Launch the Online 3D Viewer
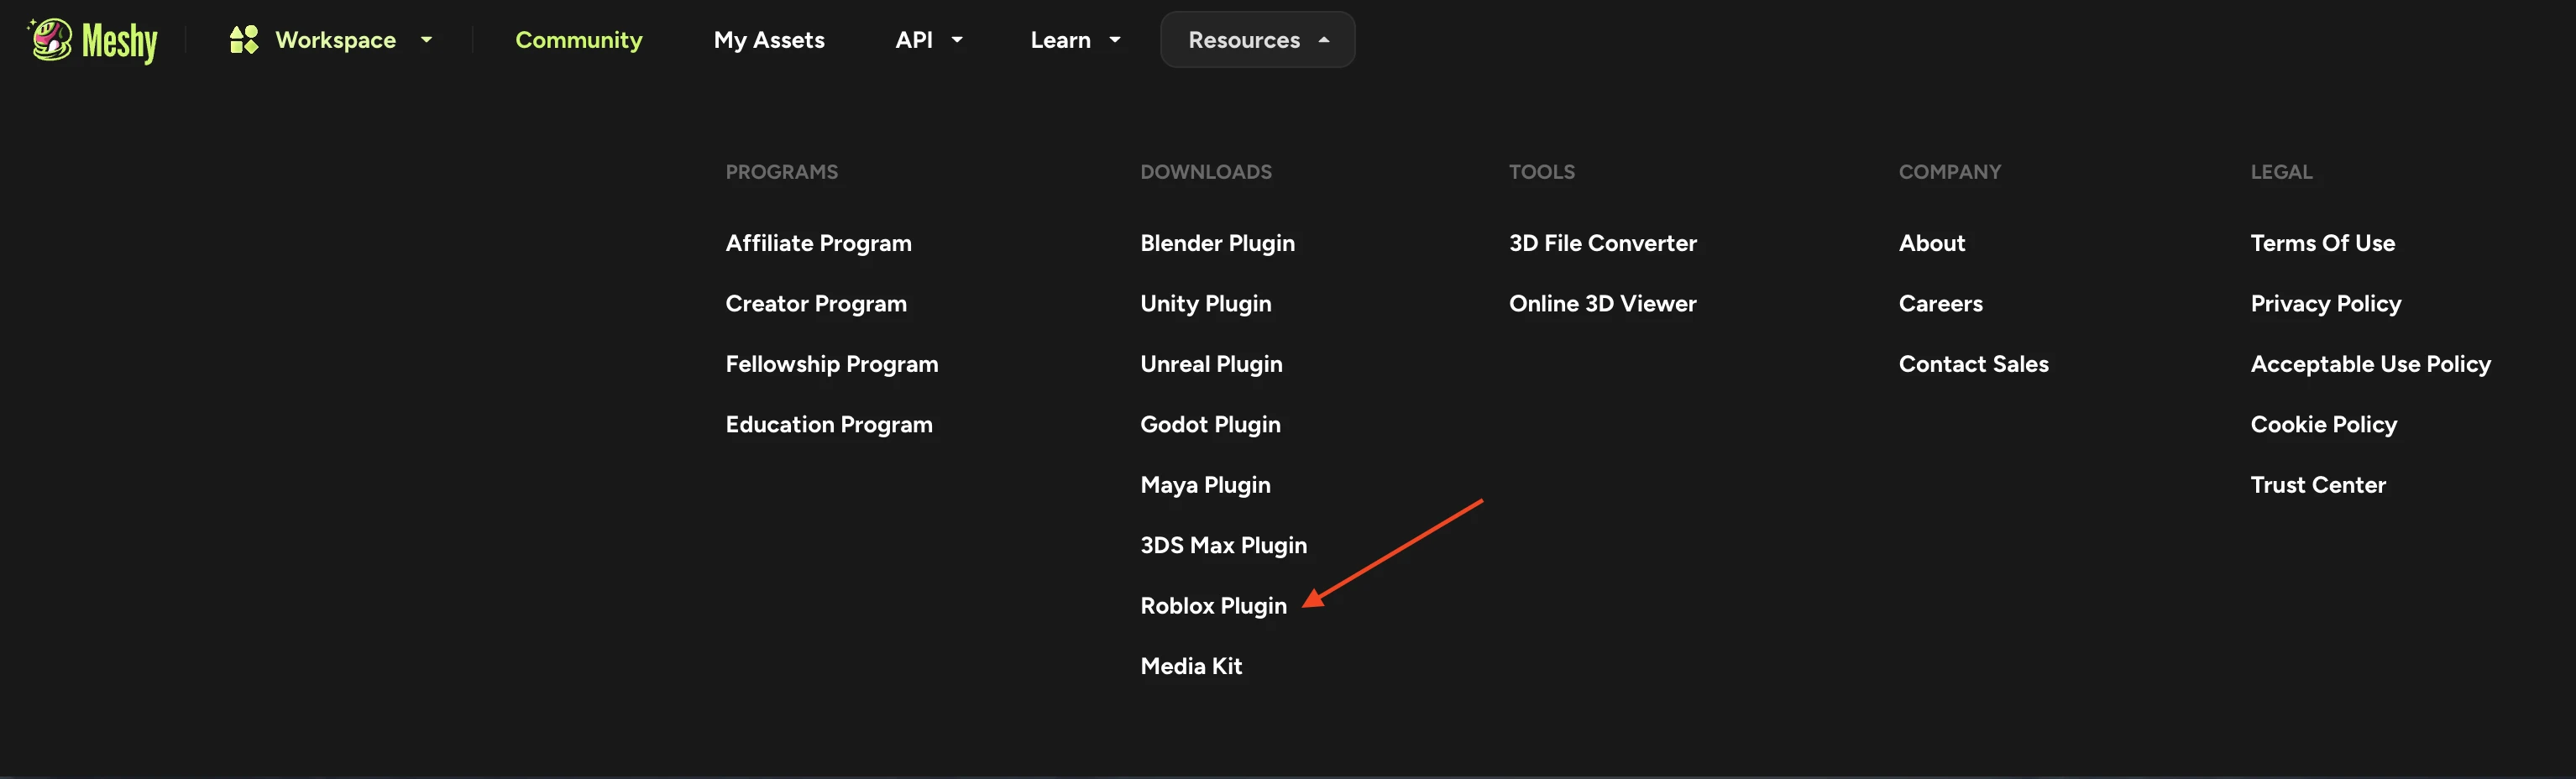Image resolution: width=2576 pixels, height=779 pixels. [1601, 304]
